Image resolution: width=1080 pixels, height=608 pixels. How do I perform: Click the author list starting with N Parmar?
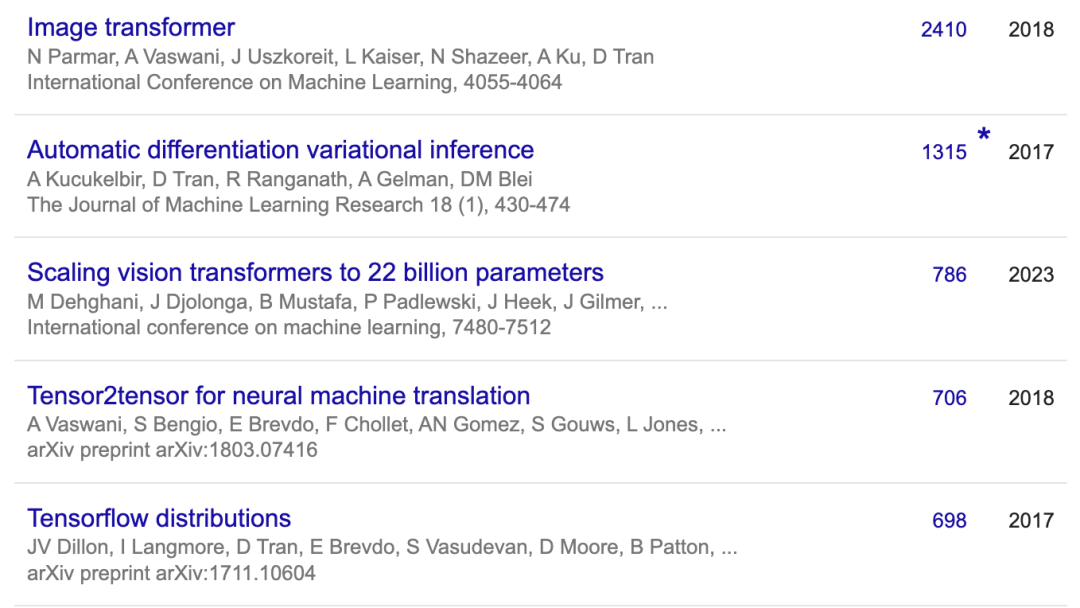[x=340, y=57]
